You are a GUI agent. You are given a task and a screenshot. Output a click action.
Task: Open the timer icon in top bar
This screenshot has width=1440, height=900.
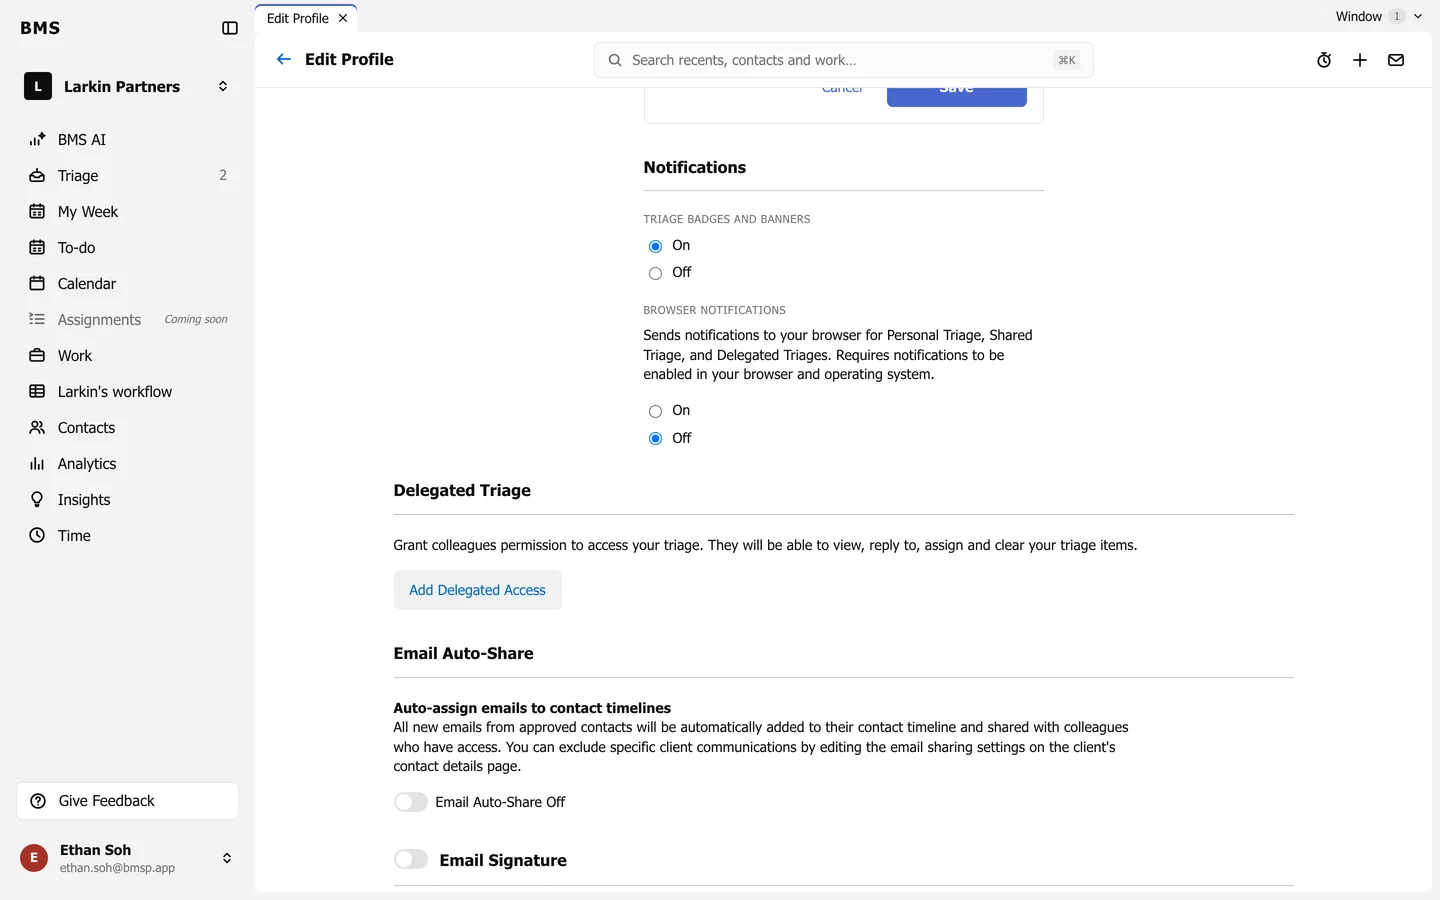click(x=1324, y=60)
